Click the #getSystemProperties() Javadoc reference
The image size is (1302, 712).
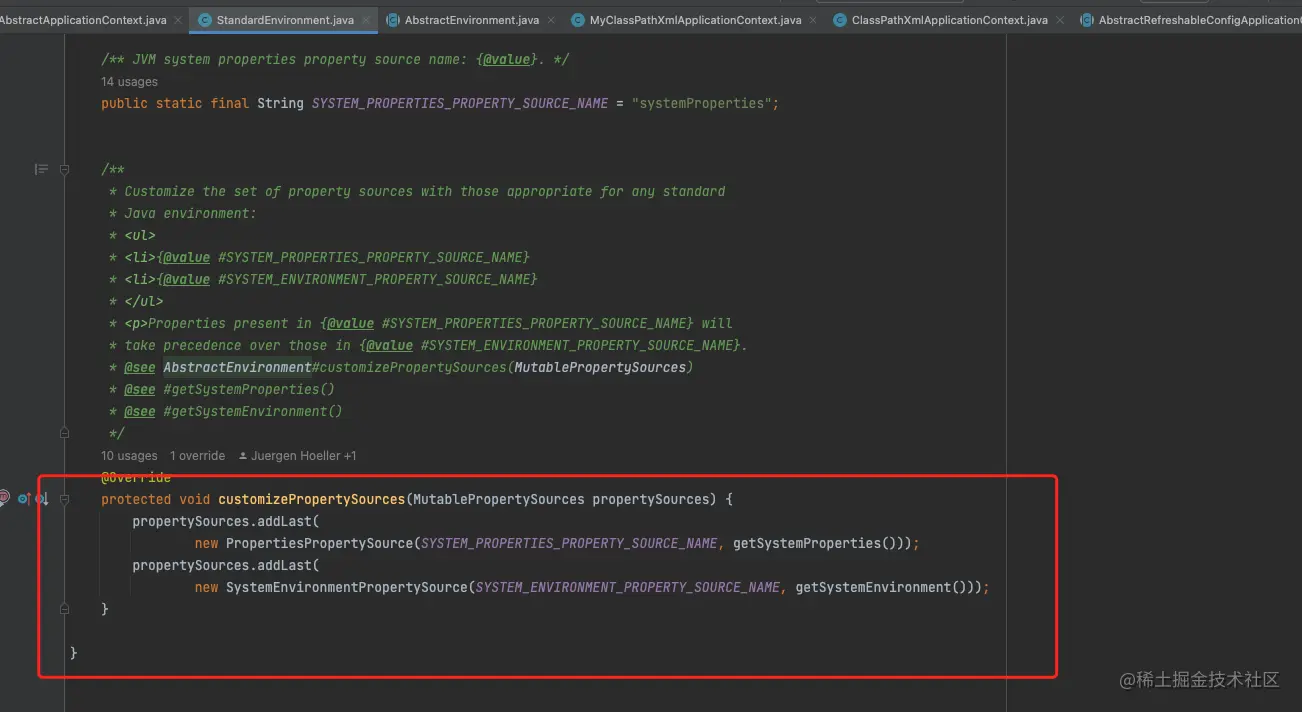pos(249,389)
